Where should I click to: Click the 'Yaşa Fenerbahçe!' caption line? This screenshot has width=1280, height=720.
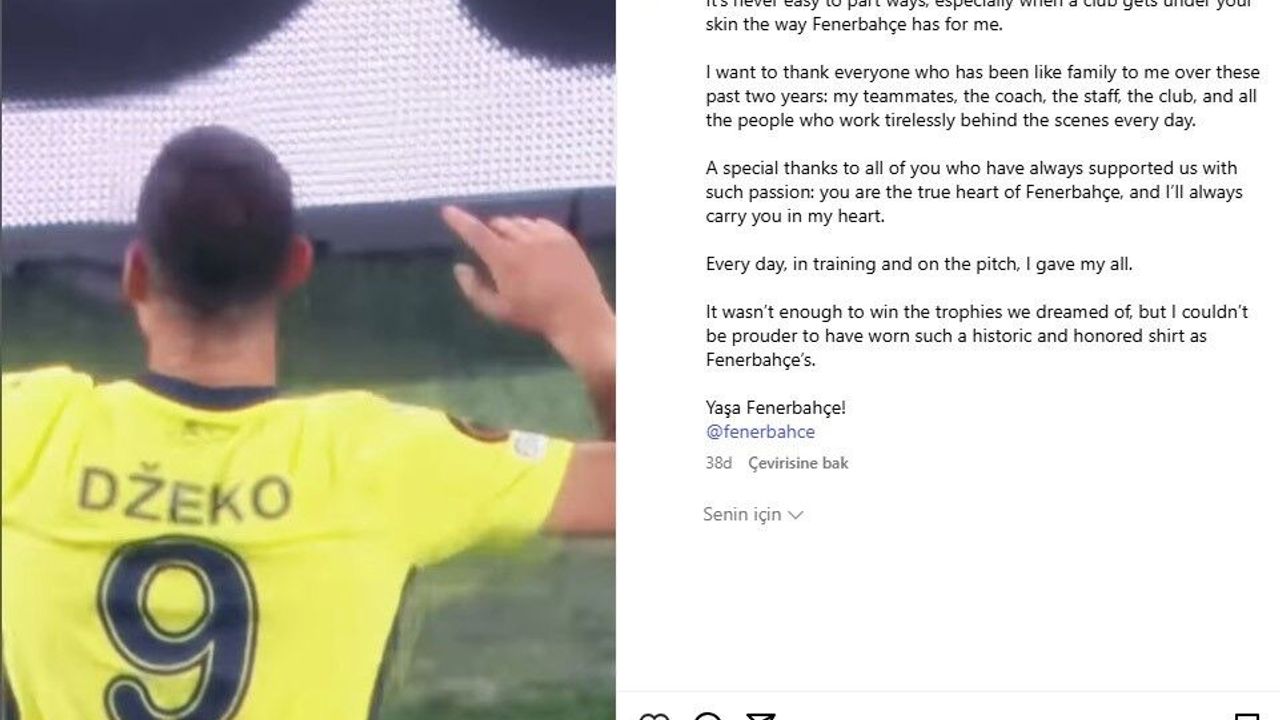[776, 408]
